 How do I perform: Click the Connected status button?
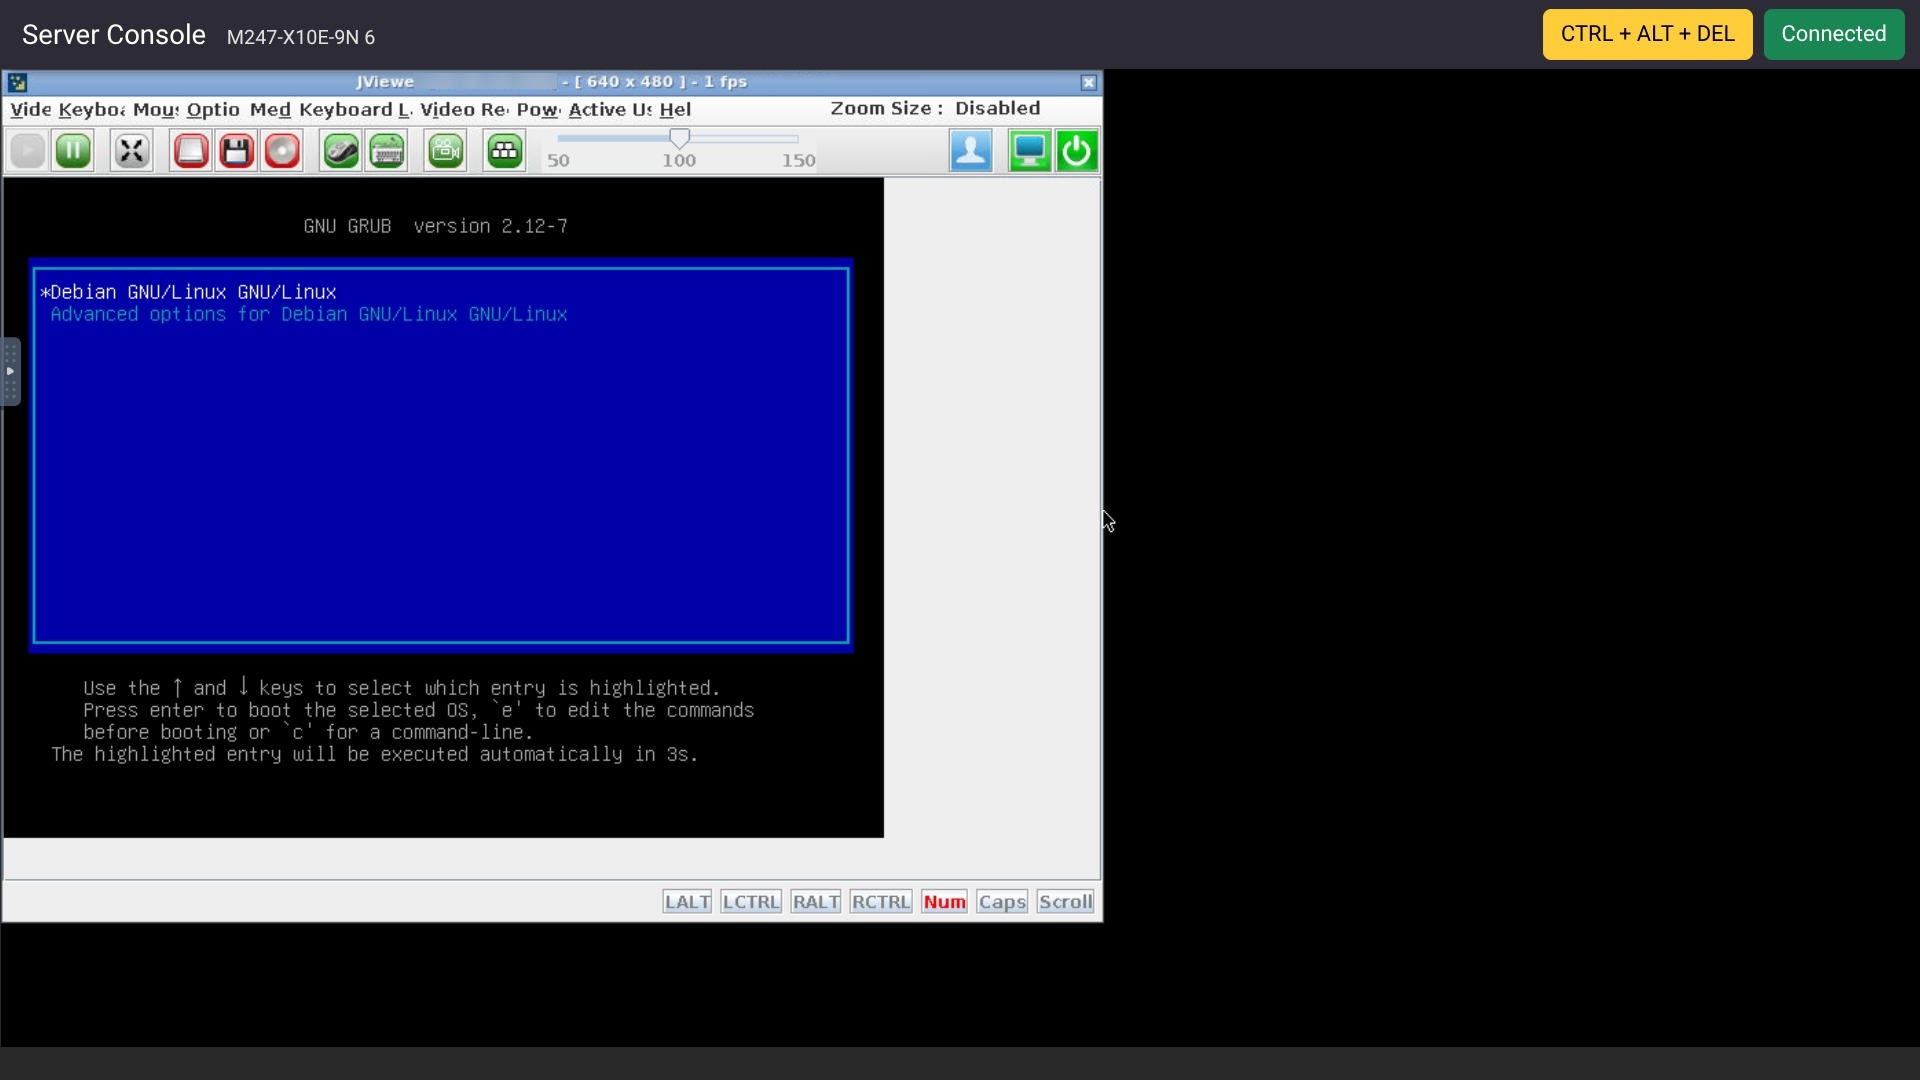[x=1833, y=34]
